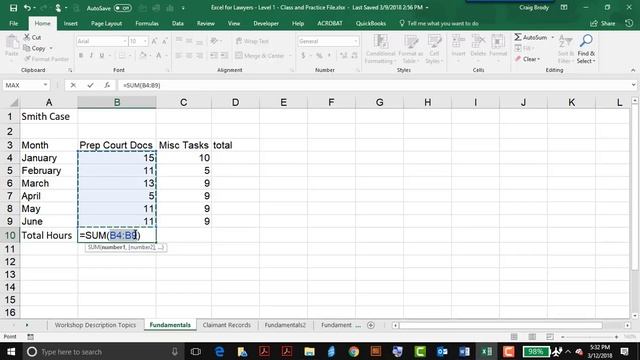Select the Fundamentals sheet tab
640x360 pixels.
(x=170, y=325)
